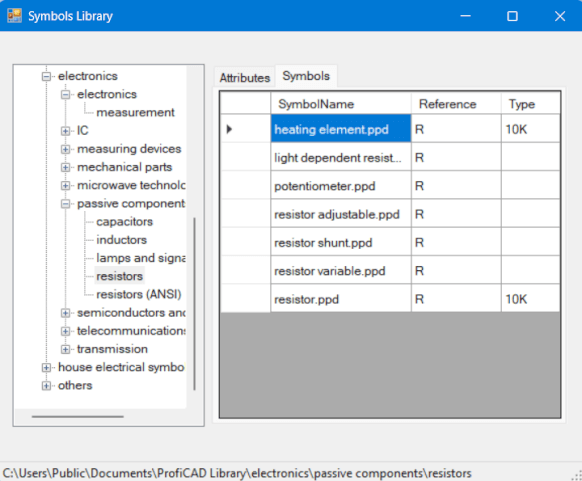582x481 pixels.
Task: Expand the others tree node
Action: (46, 386)
